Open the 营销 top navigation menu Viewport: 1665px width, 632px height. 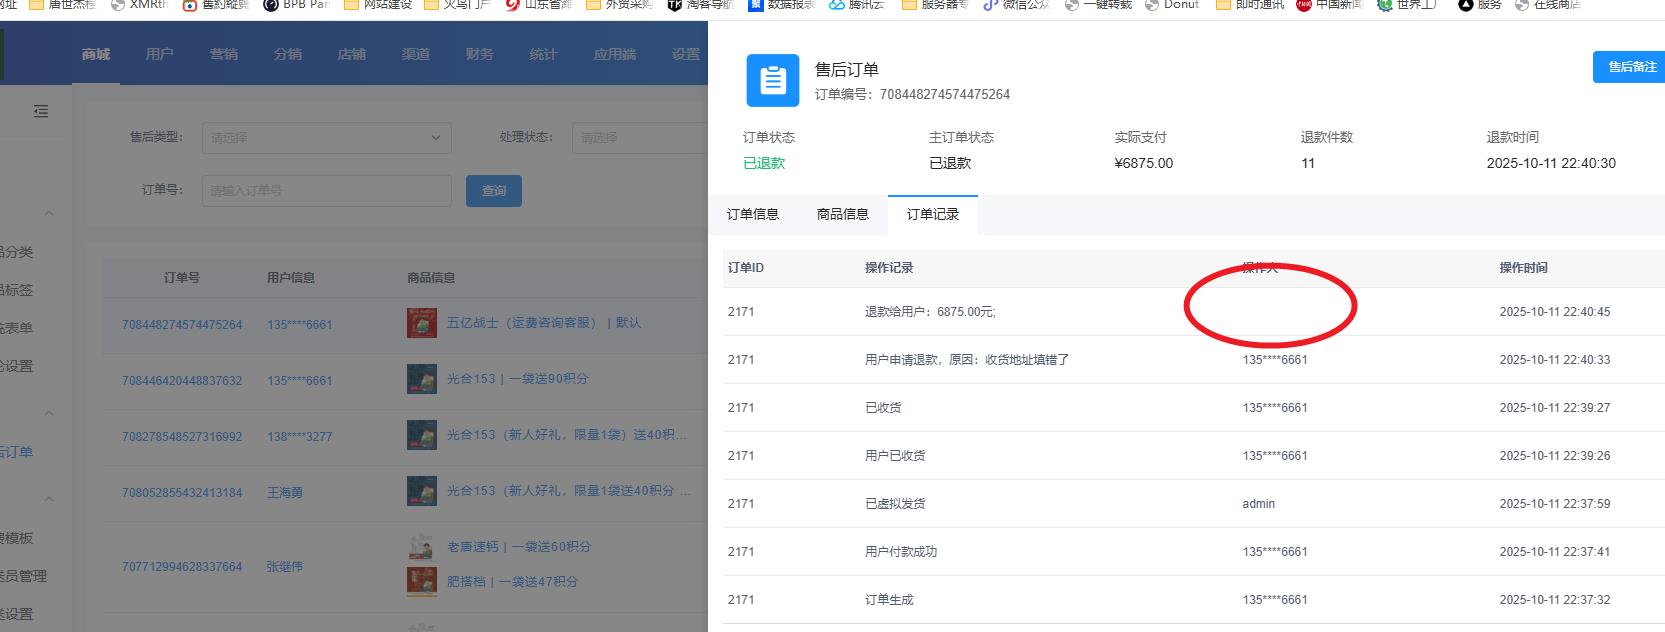point(224,54)
